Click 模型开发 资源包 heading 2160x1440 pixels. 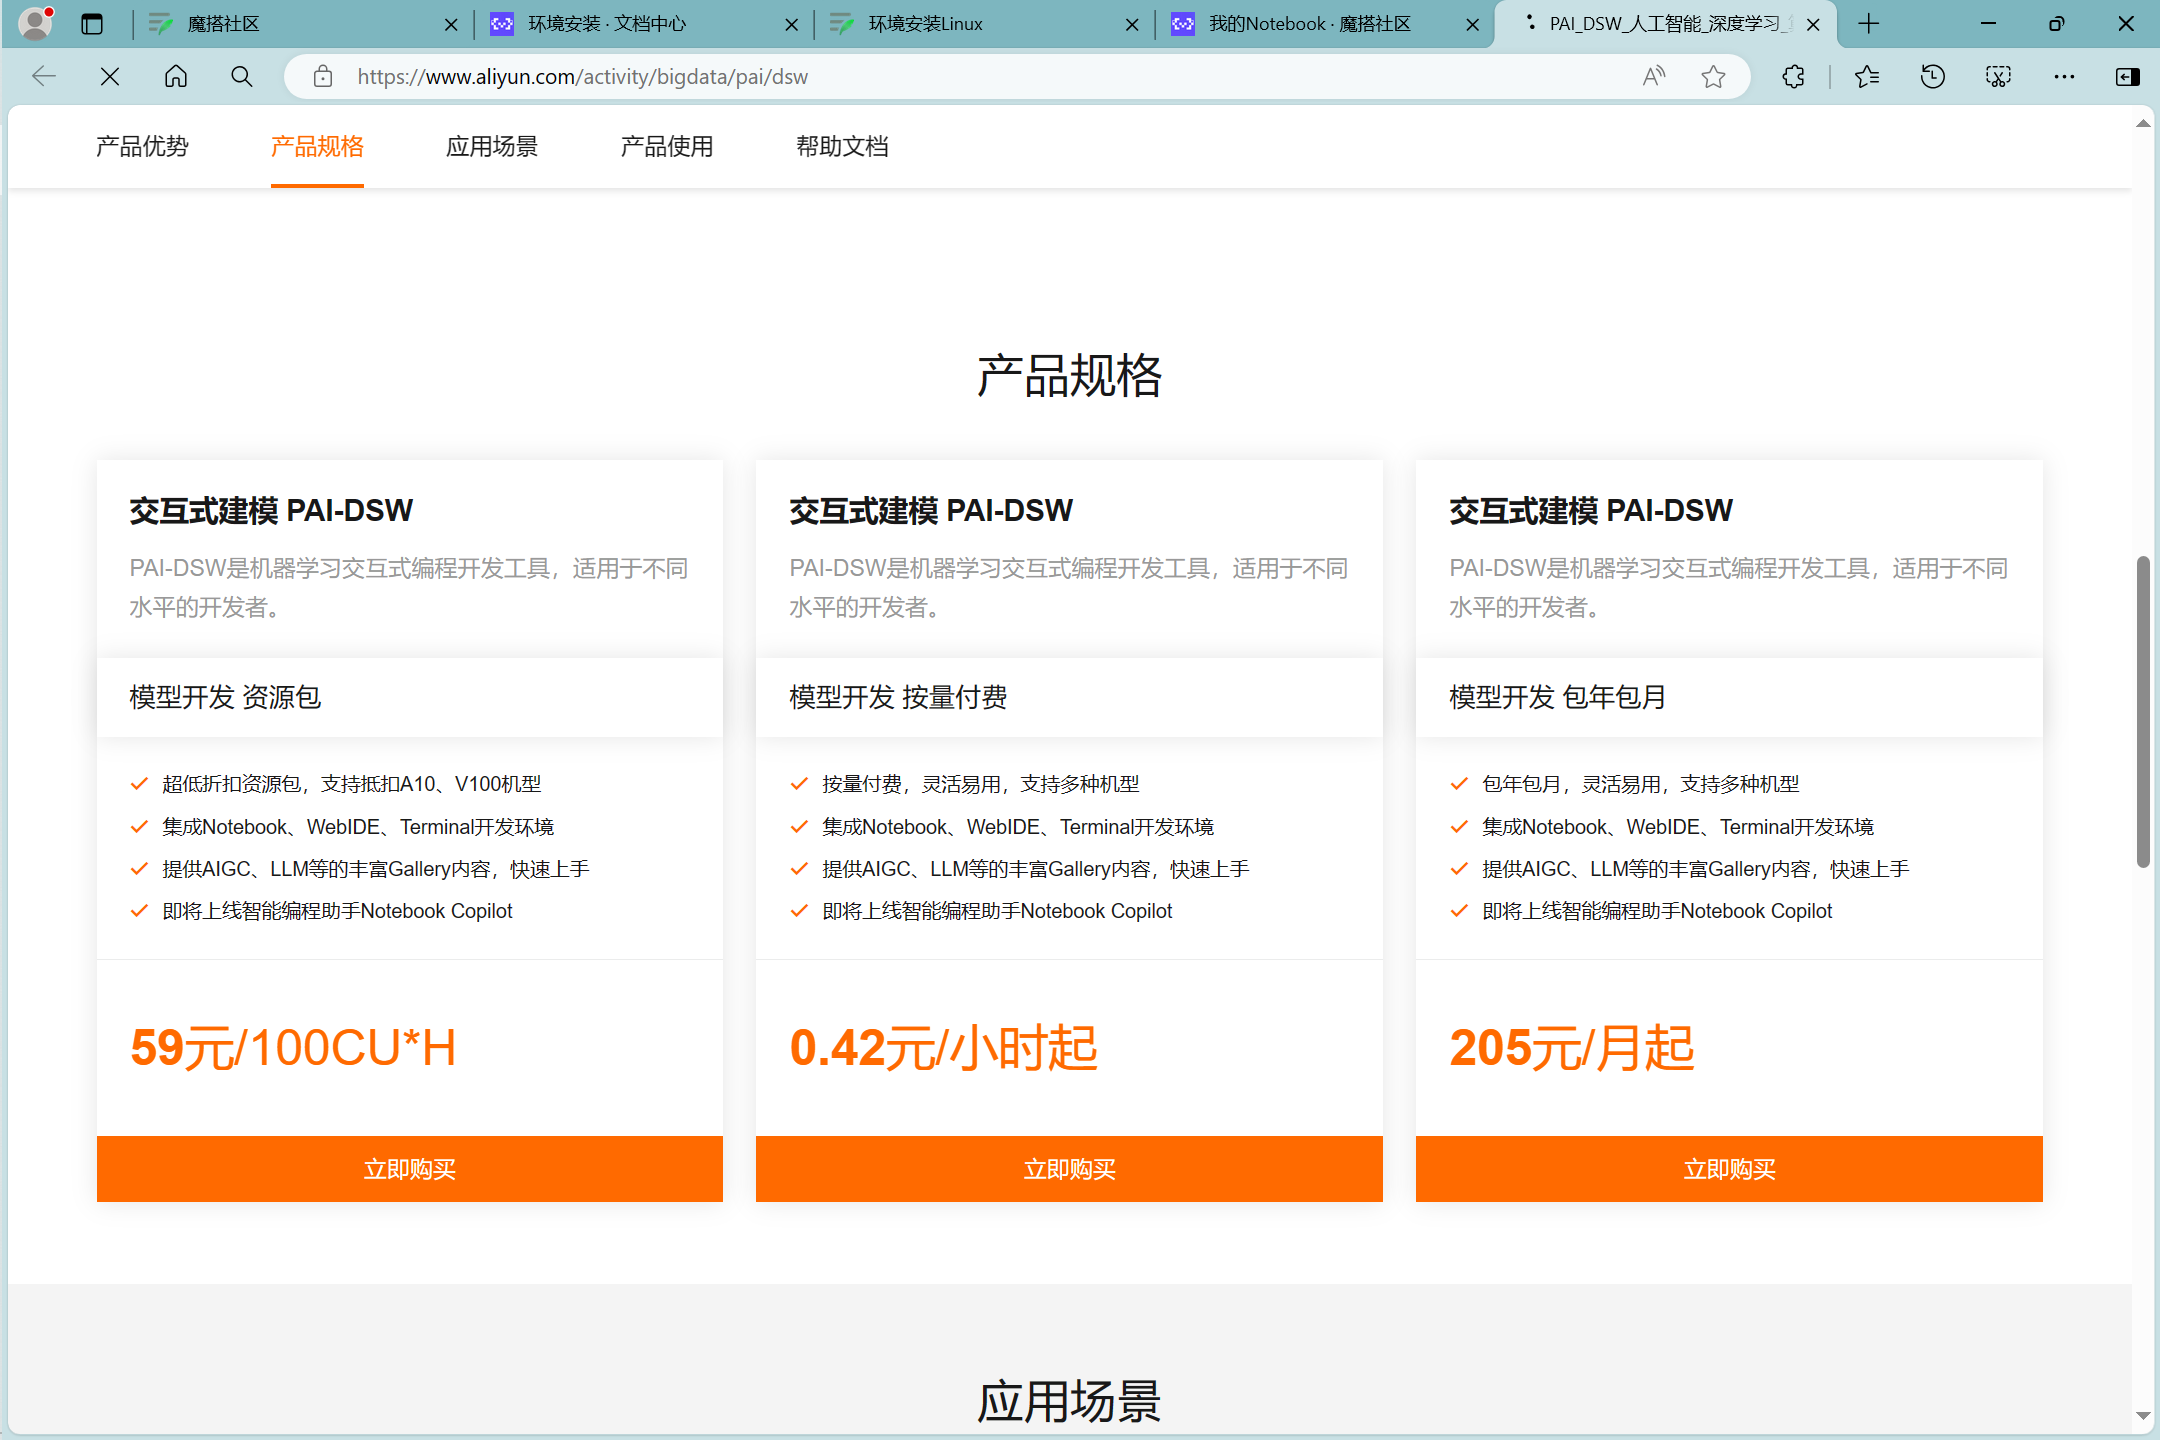point(225,697)
